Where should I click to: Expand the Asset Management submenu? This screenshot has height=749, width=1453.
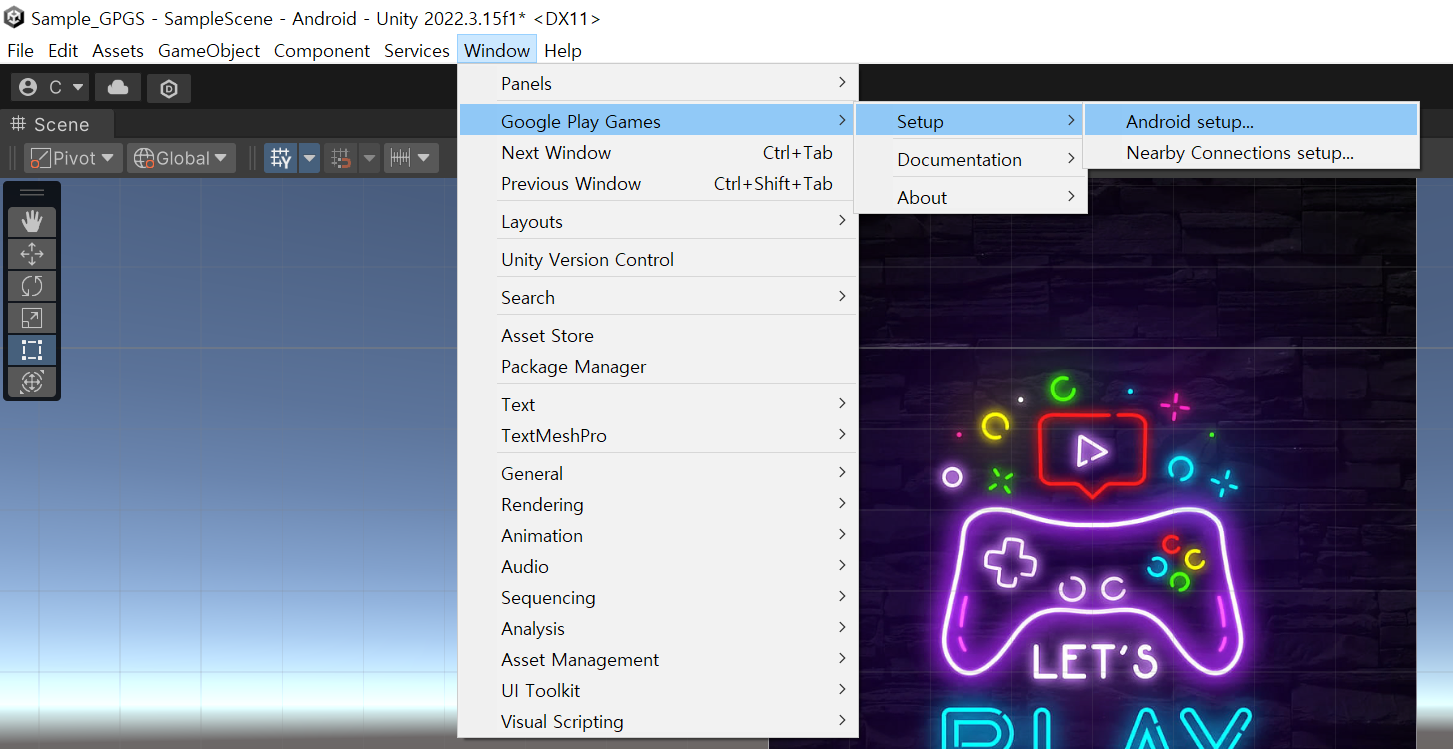point(658,659)
